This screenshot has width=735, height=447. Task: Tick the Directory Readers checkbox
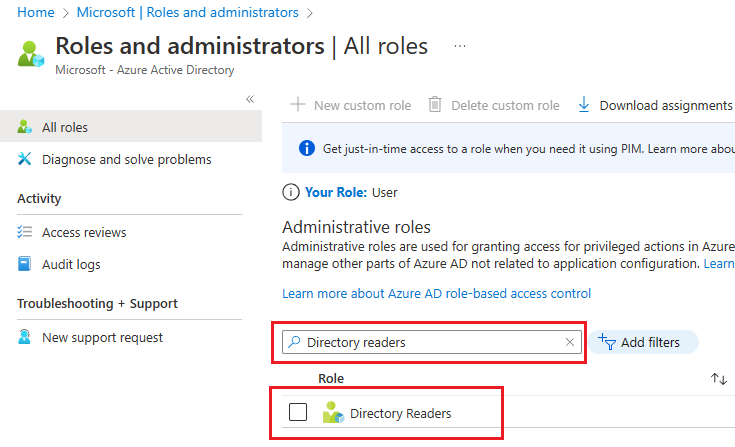pyautogui.click(x=298, y=412)
